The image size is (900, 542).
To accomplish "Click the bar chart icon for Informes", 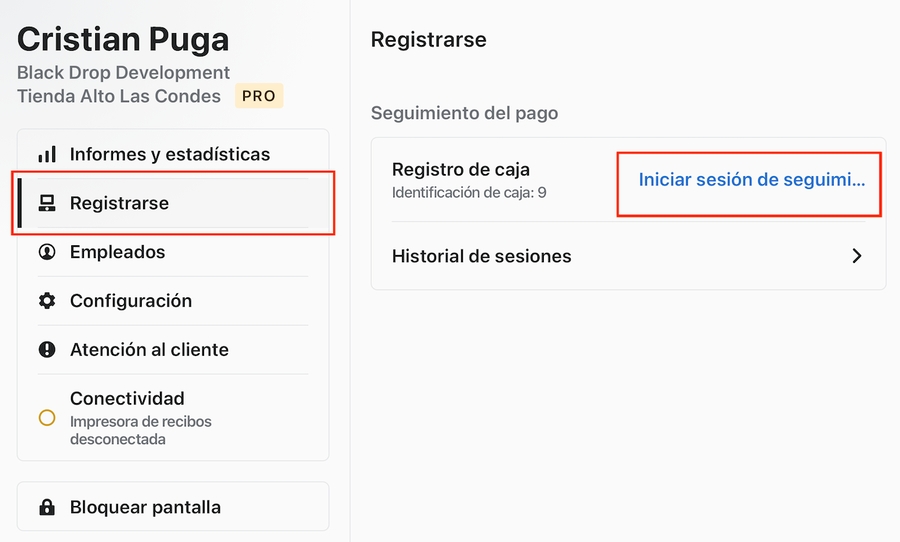I will click(47, 155).
